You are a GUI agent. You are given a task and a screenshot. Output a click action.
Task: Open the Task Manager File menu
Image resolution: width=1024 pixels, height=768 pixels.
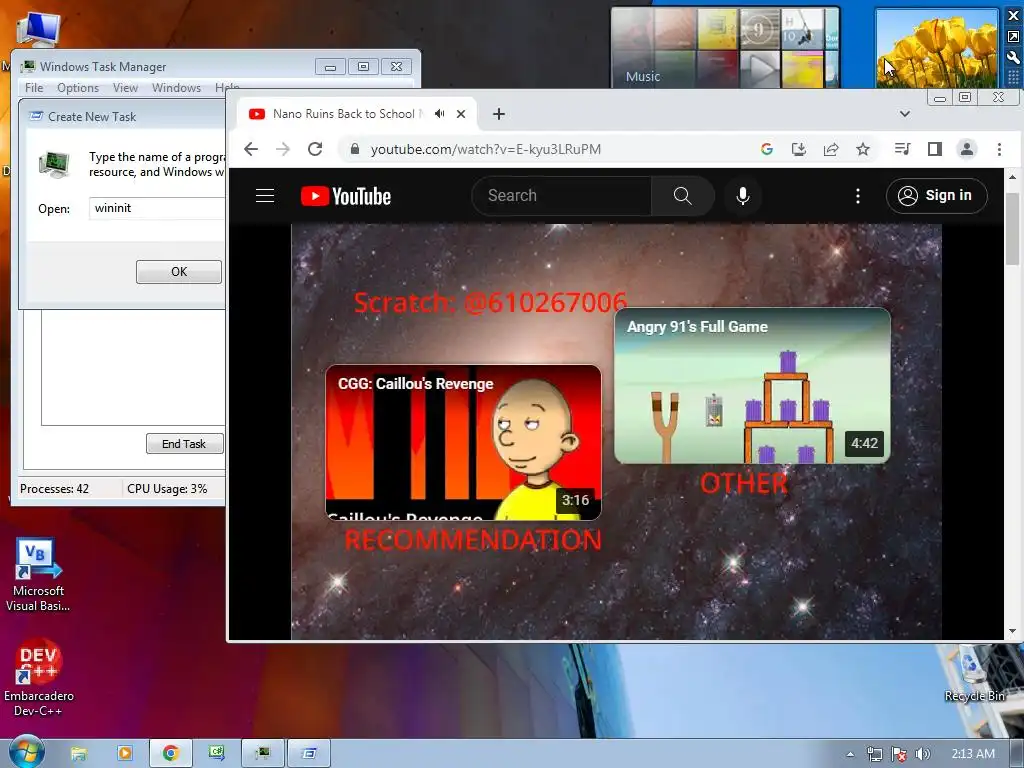34,88
